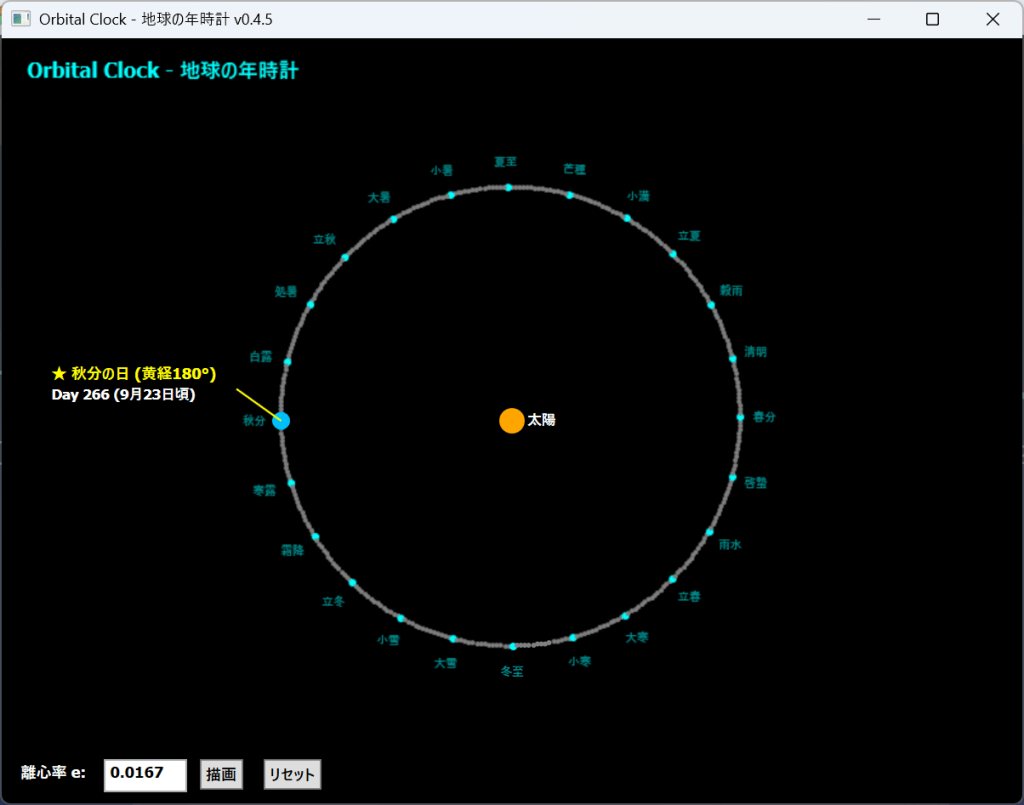Click the orange sun at orbit center

point(511,421)
